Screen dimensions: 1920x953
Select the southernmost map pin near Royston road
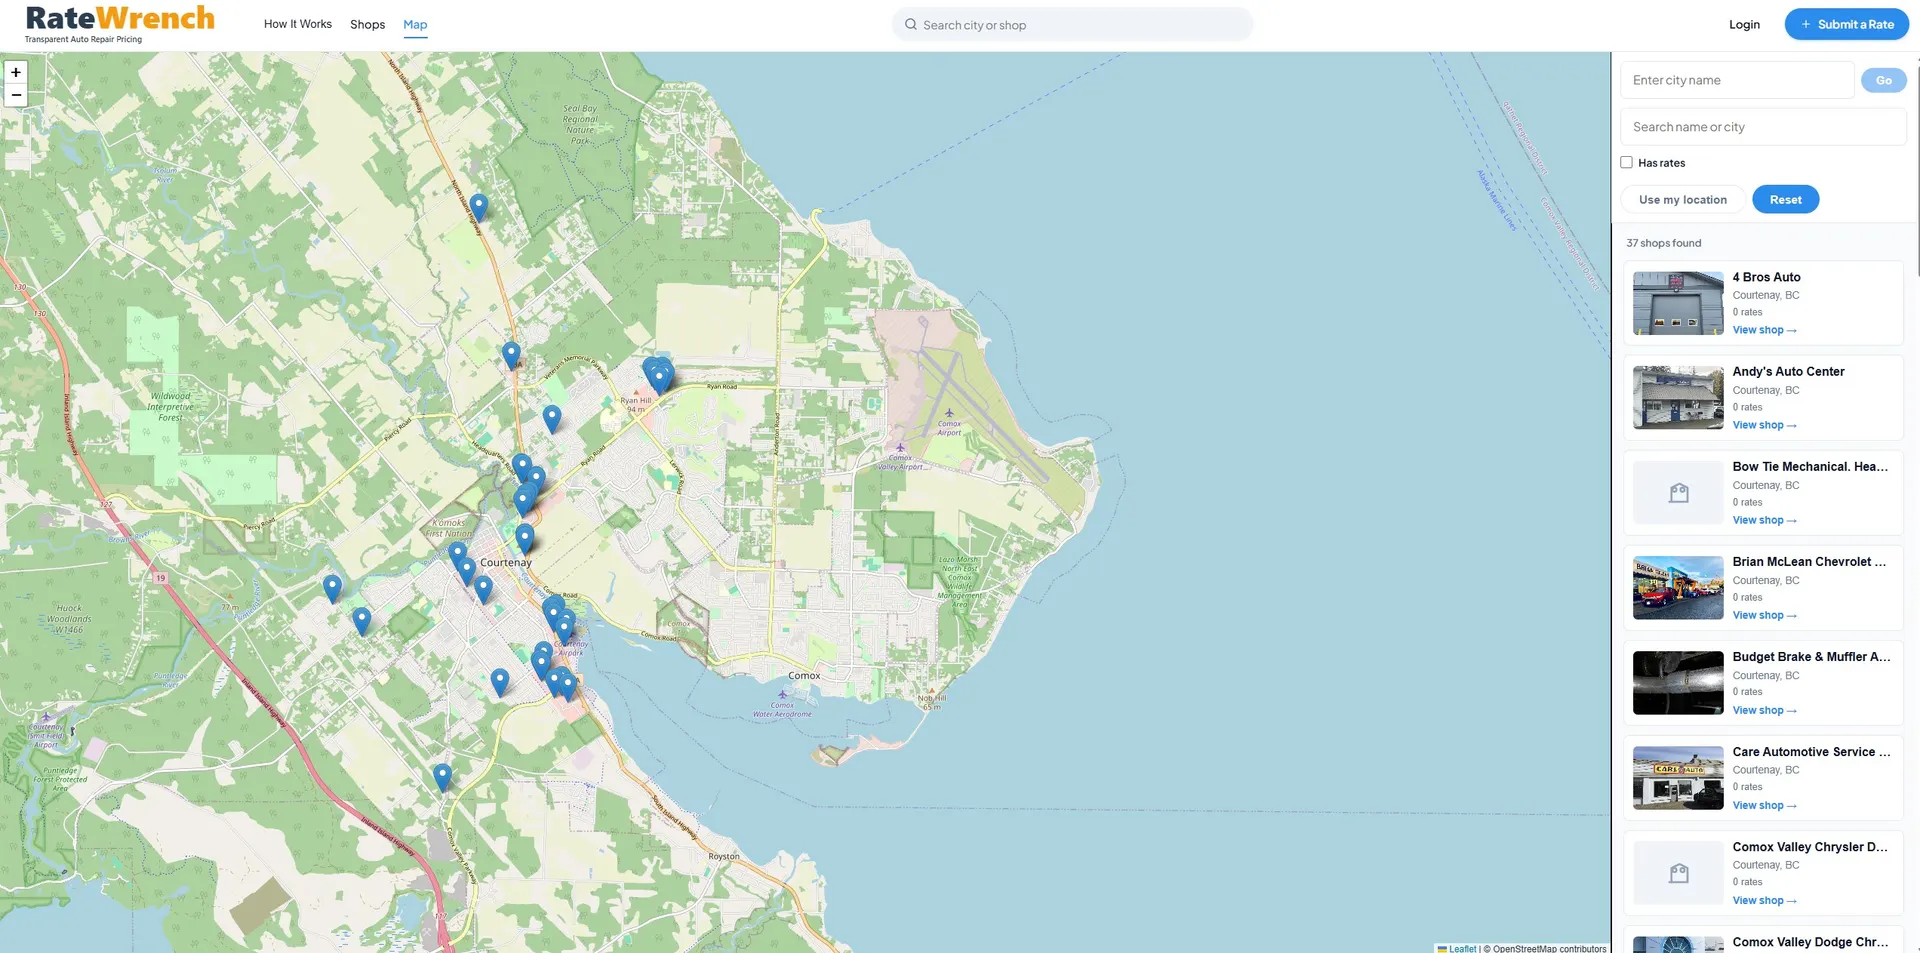click(x=443, y=777)
